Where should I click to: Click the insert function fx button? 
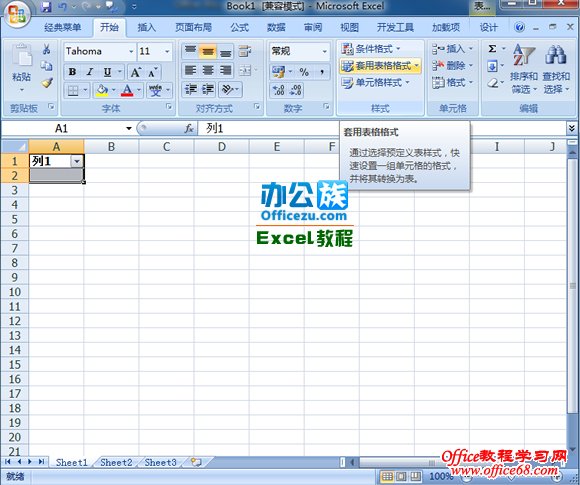(x=189, y=128)
